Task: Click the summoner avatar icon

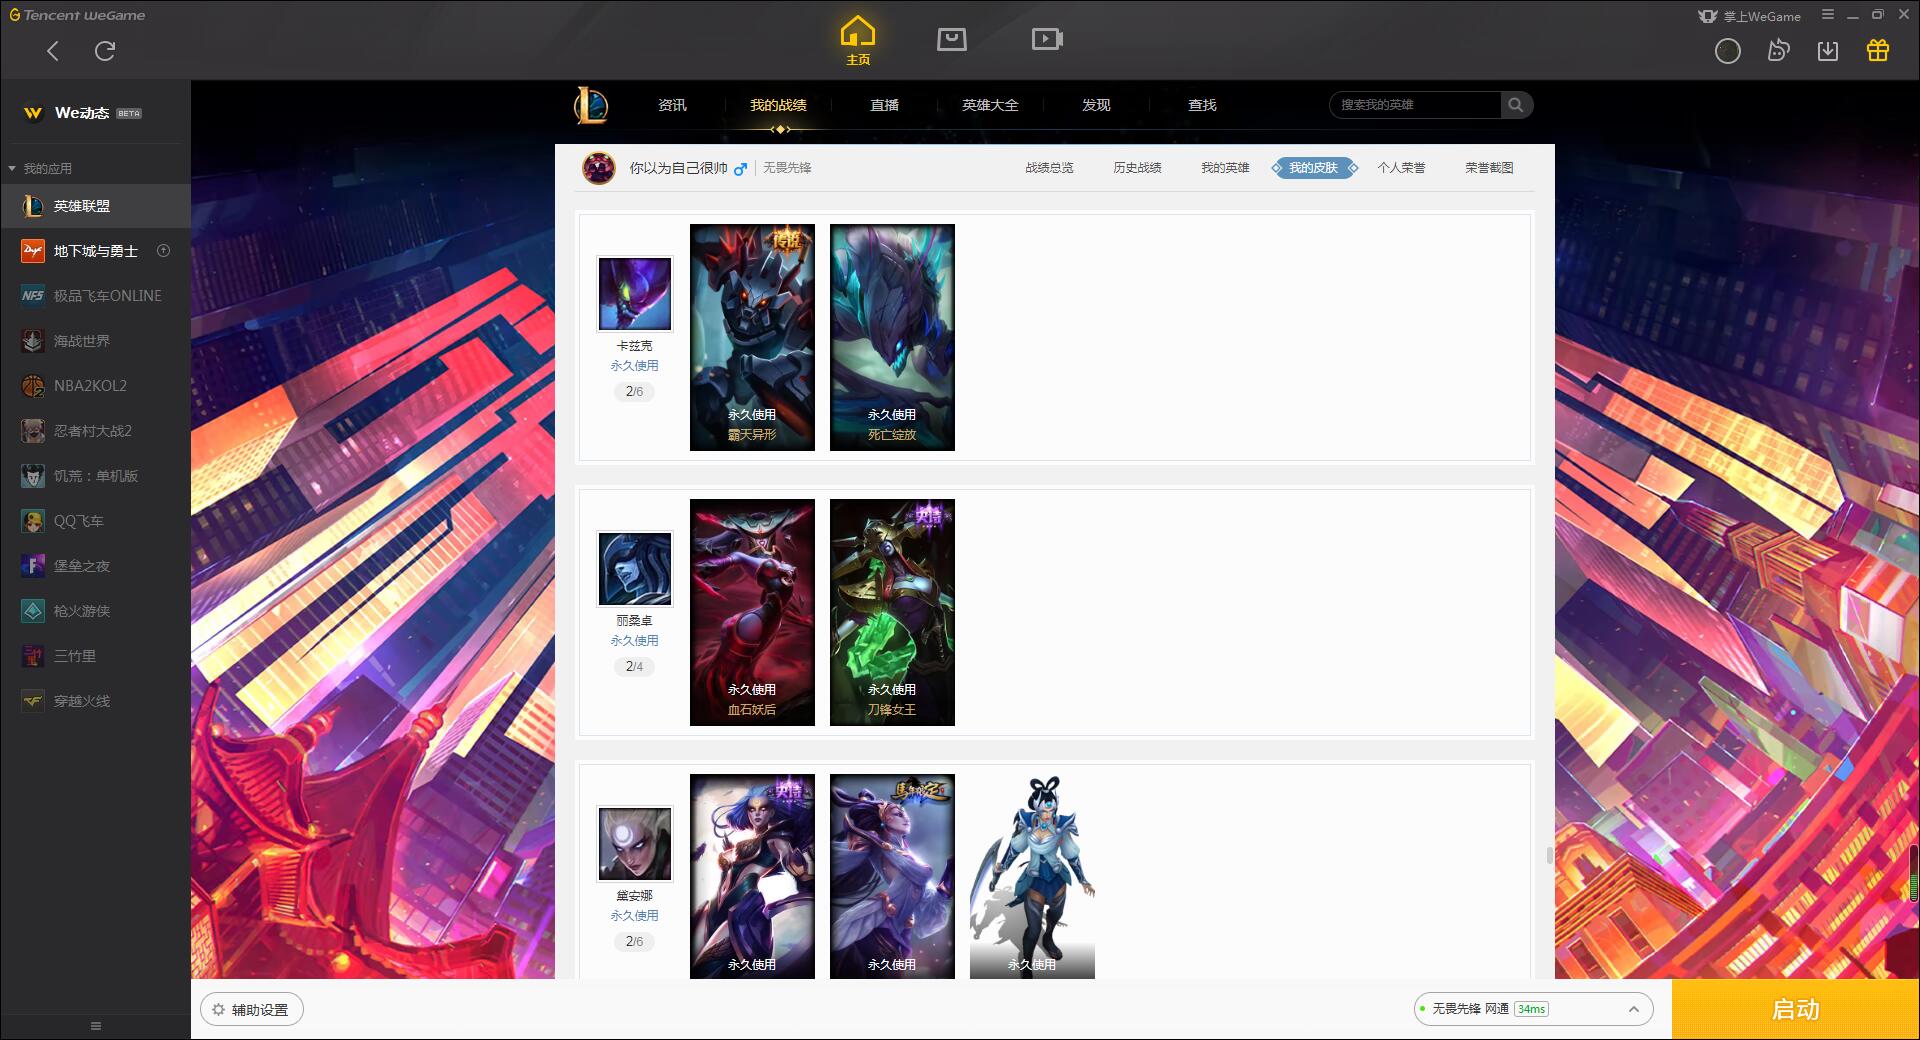Action: pyautogui.click(x=599, y=168)
